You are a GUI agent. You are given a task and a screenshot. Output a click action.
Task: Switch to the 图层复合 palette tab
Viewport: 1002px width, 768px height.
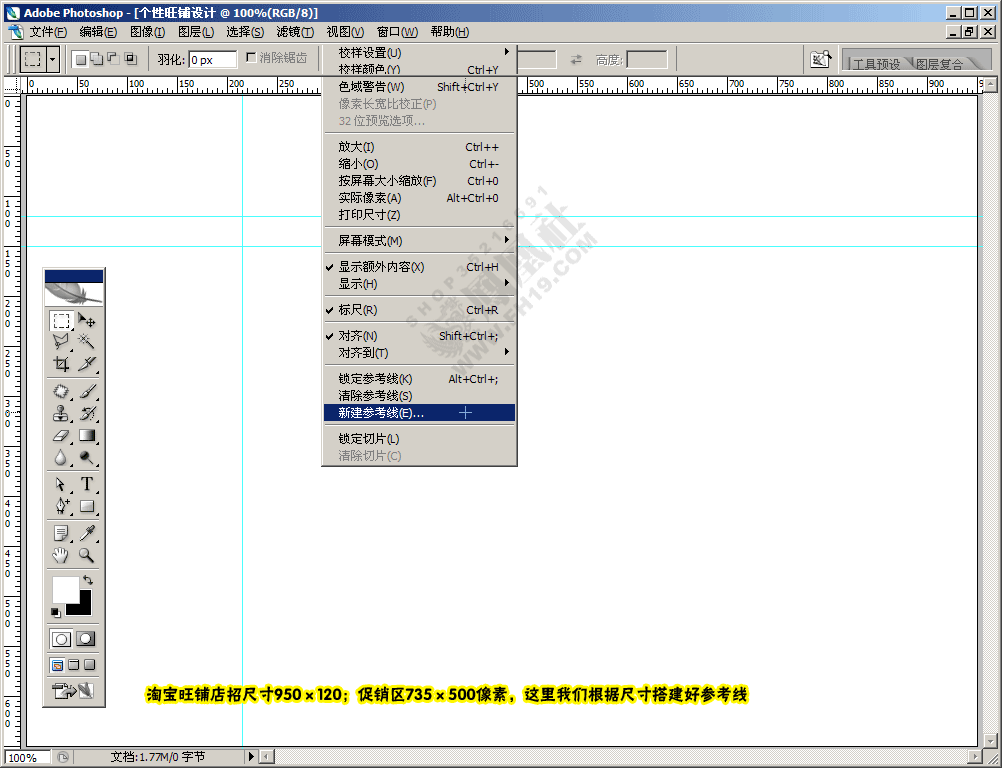point(939,64)
